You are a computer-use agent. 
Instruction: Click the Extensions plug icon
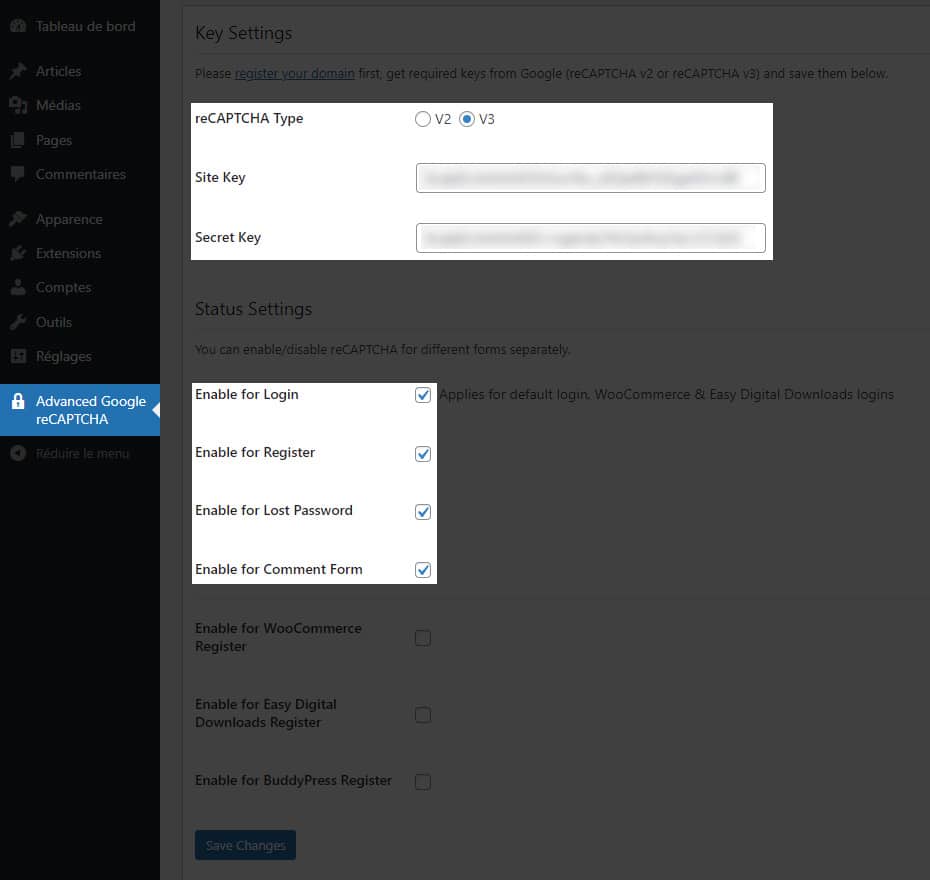pos(18,253)
